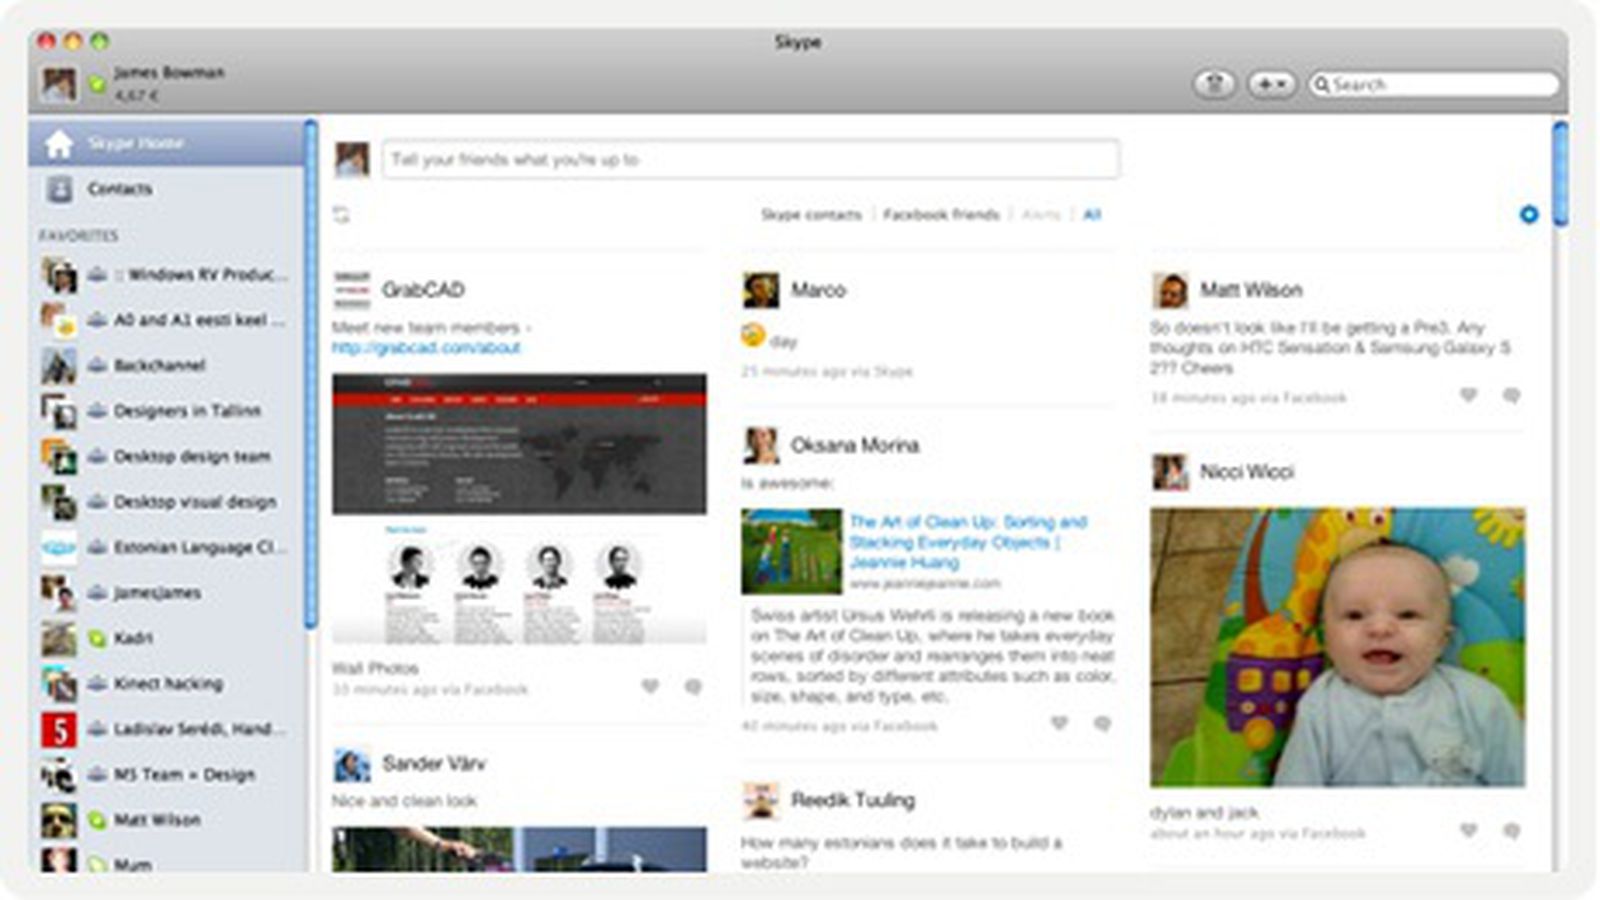Filter feed by Skype contacts
This screenshot has height=900, width=1600.
coord(810,215)
